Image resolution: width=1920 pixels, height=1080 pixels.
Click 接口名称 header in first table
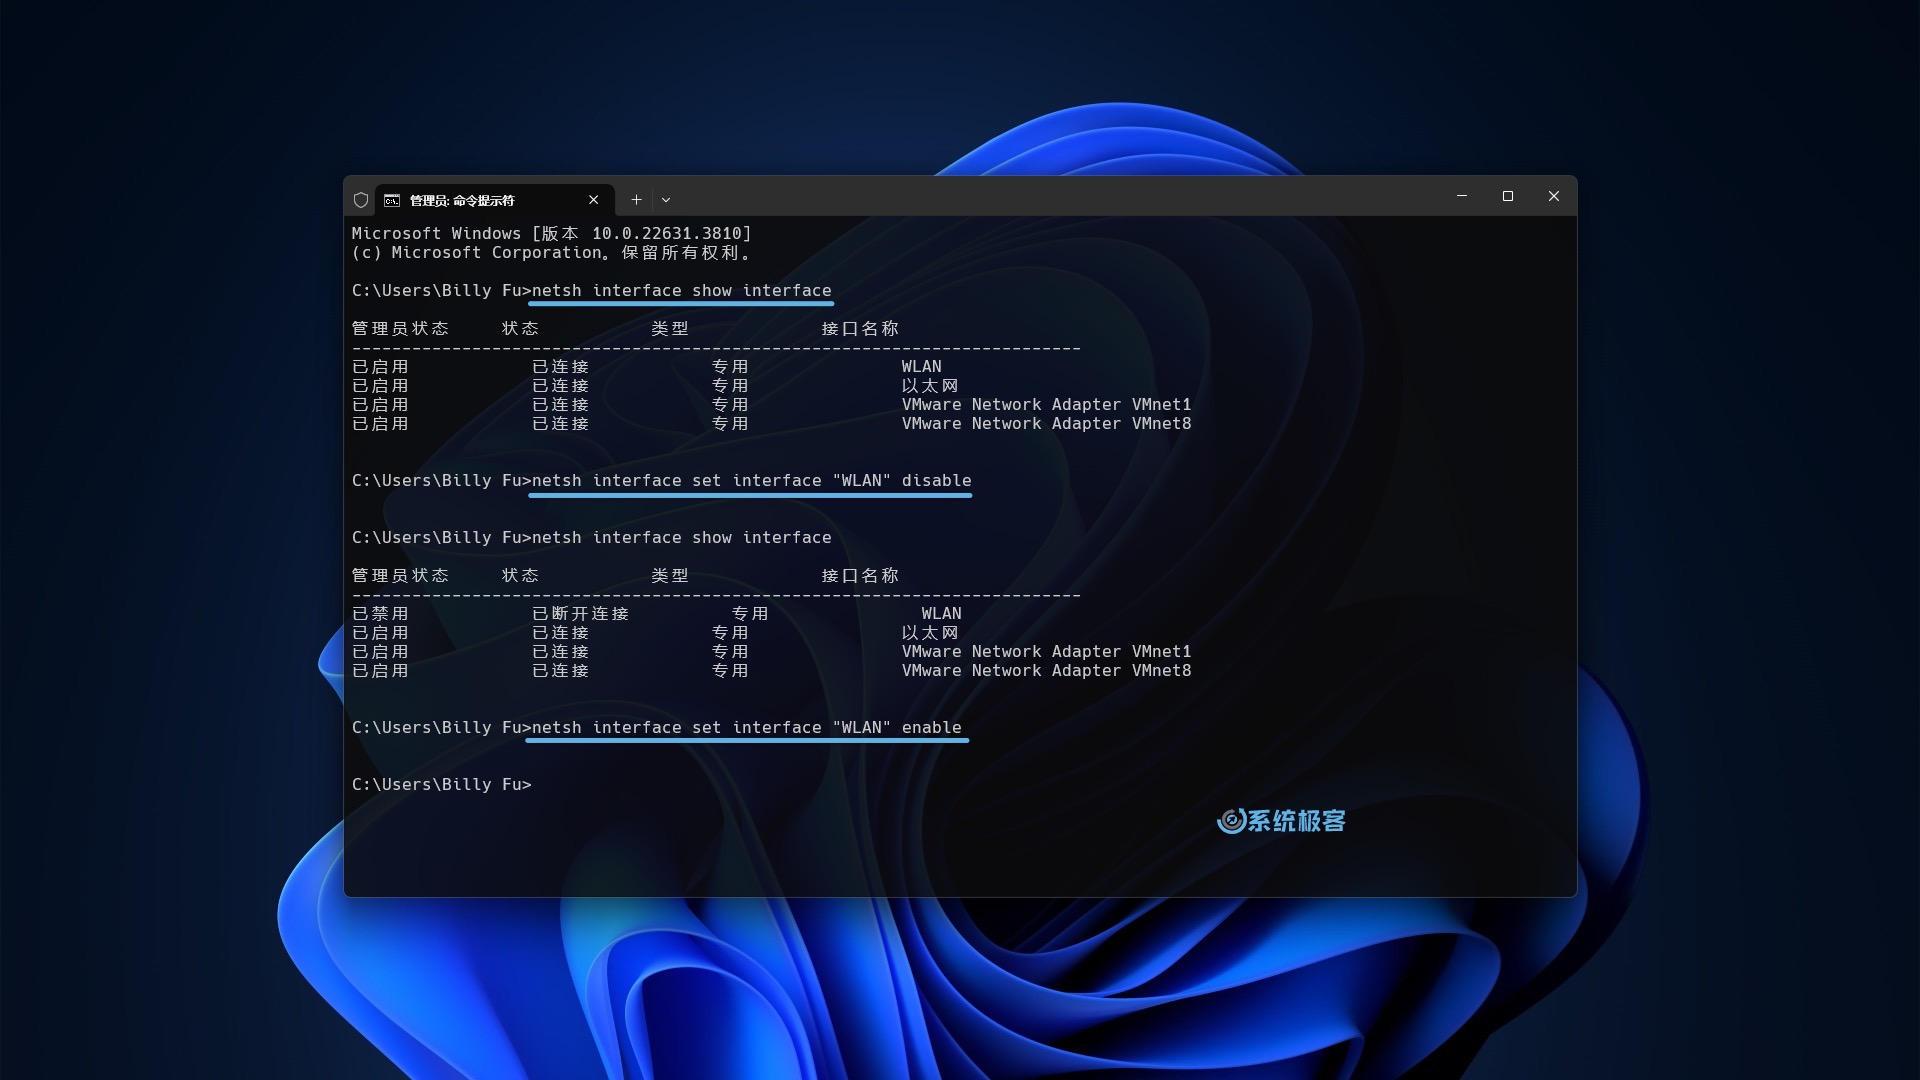click(860, 329)
